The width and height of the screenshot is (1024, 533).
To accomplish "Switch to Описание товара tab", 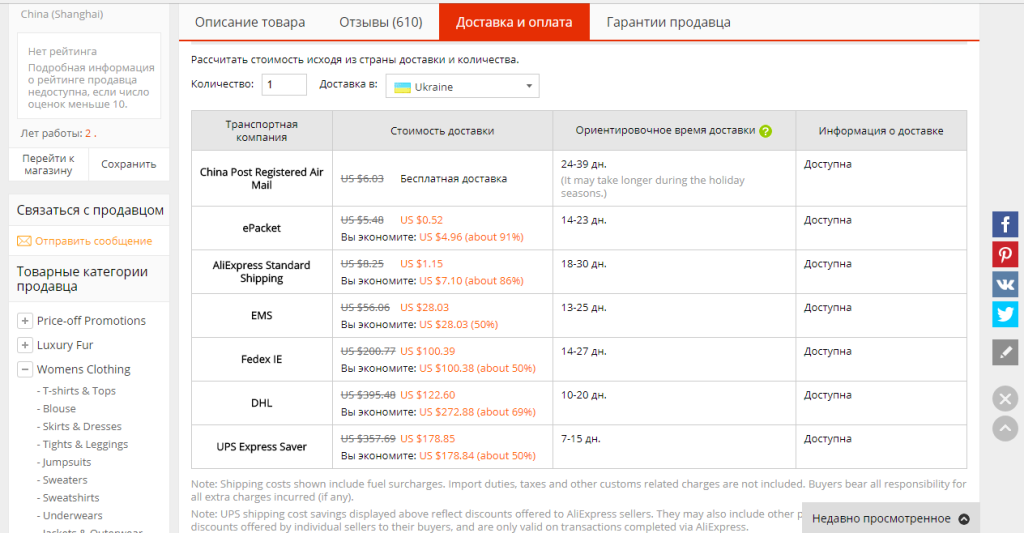I will pyautogui.click(x=249, y=22).
